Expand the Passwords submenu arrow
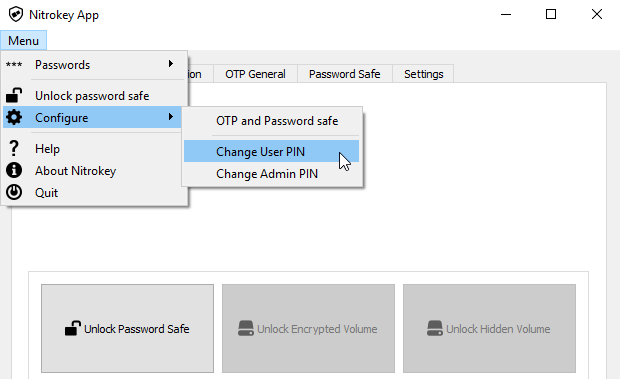 [171, 64]
